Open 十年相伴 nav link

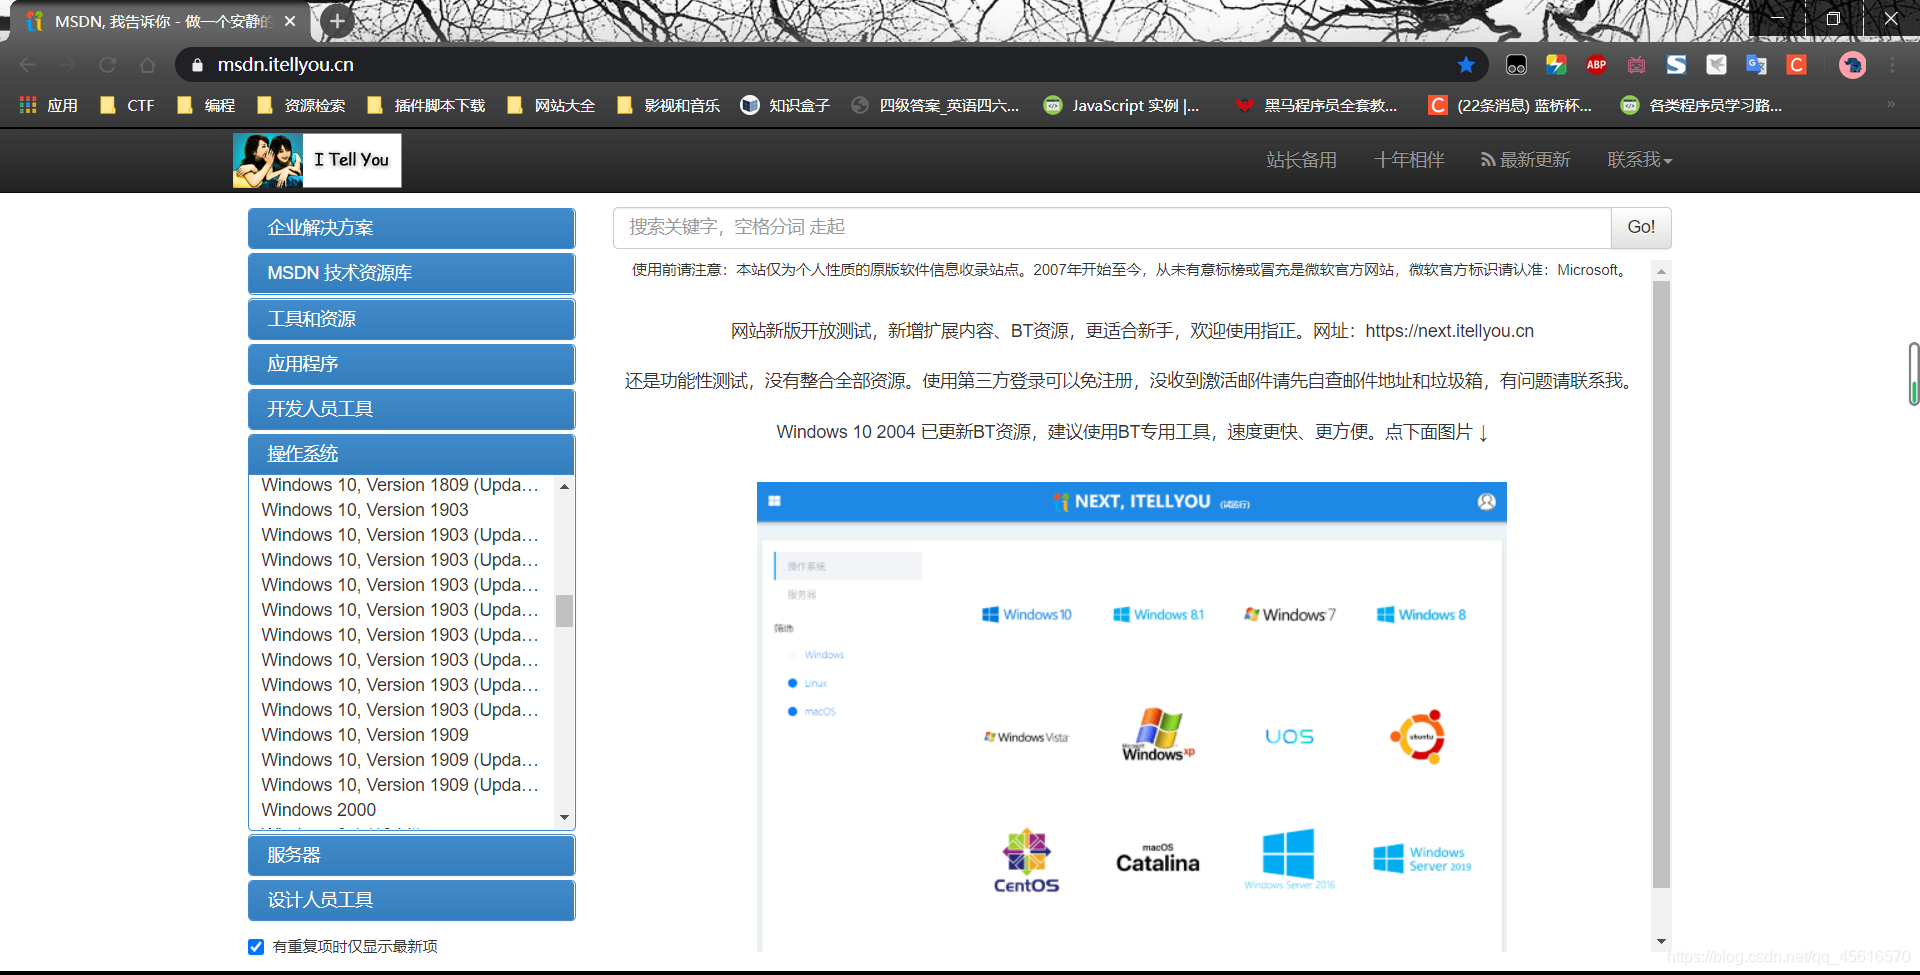[1409, 160]
